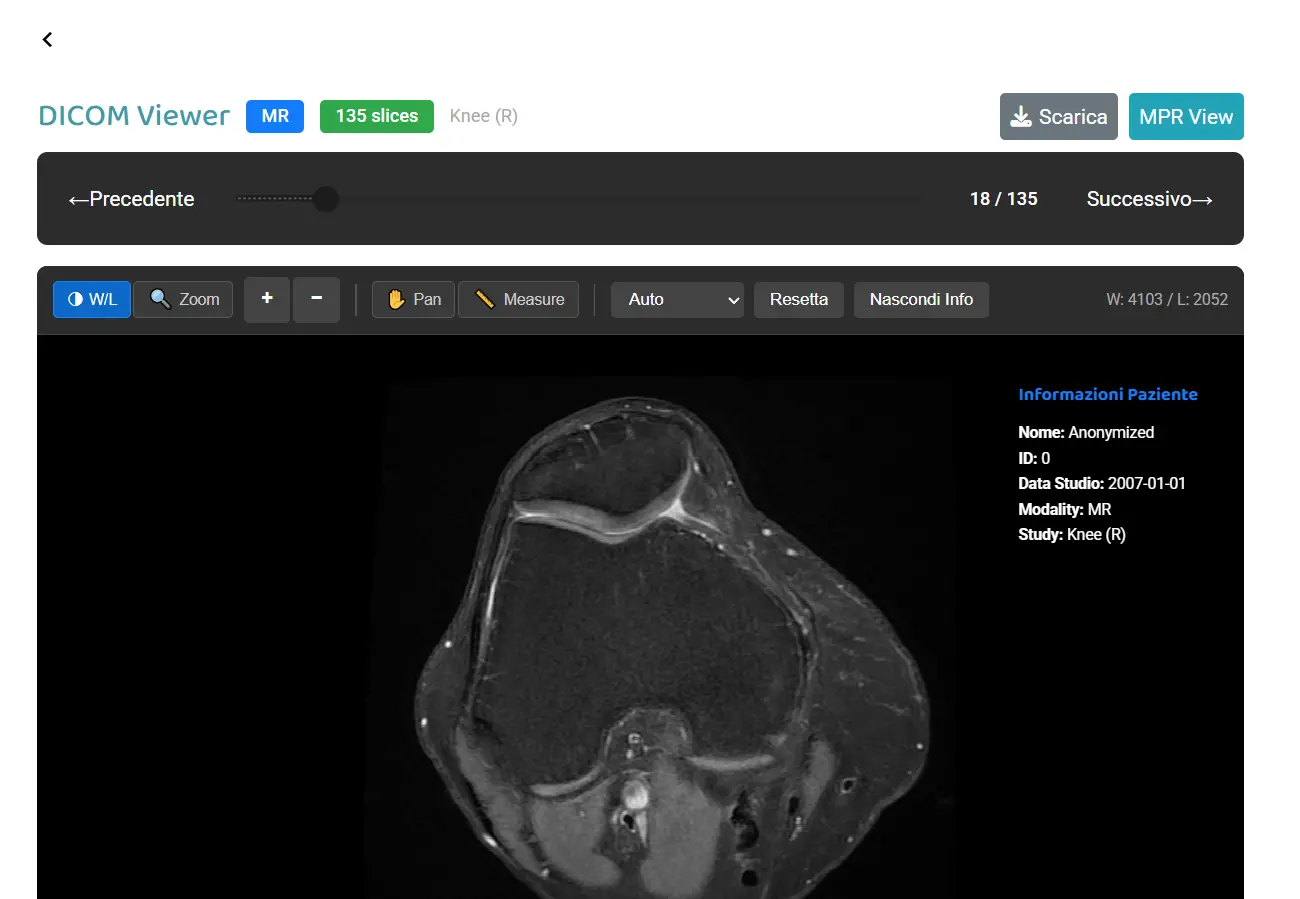Click the Scarica download icon
This screenshot has height=899, width=1300.
(x=1021, y=116)
